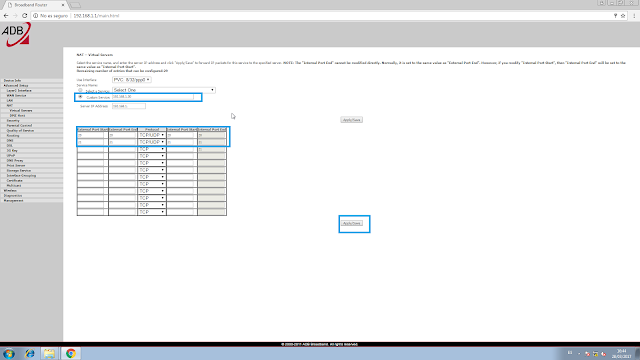Open DMZ Host under NAT
Screen dimensions: 640x360
click(x=17, y=116)
